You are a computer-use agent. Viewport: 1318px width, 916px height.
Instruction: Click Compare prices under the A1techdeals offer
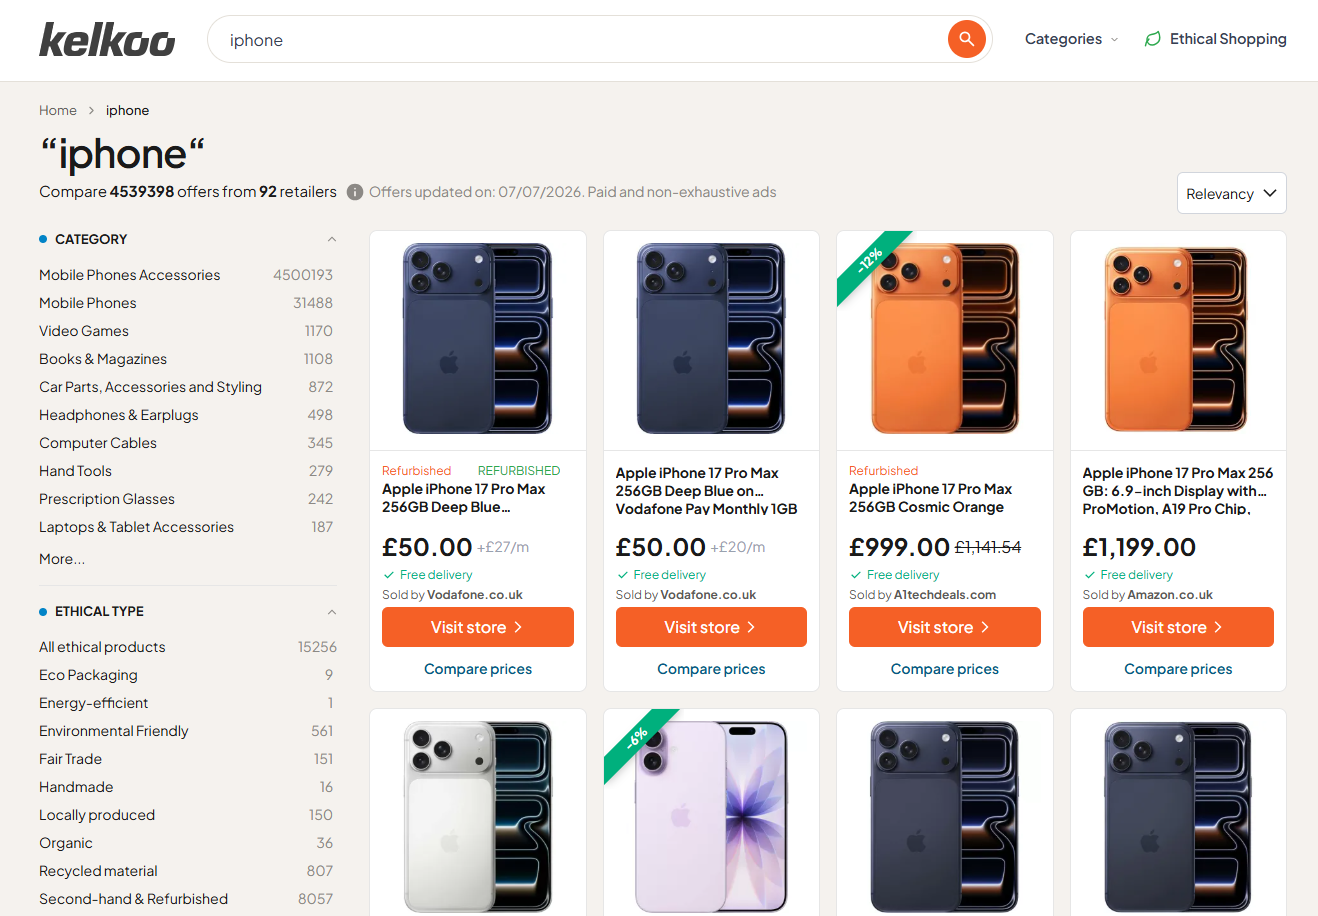coord(945,669)
